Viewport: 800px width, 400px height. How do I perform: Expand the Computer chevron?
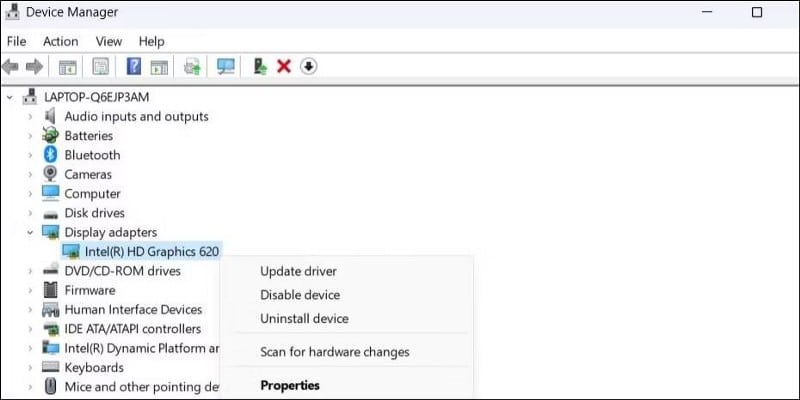(x=30, y=194)
